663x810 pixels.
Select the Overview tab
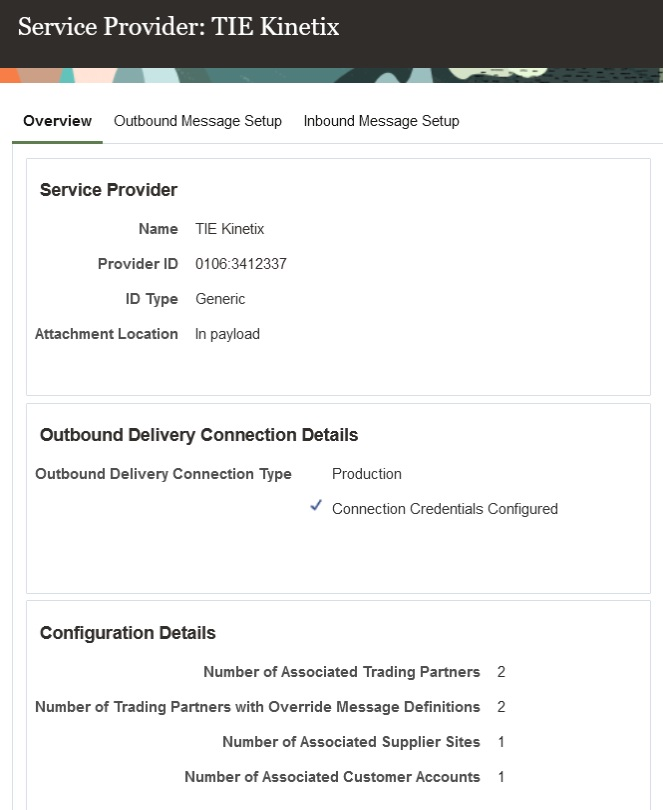[x=57, y=120]
